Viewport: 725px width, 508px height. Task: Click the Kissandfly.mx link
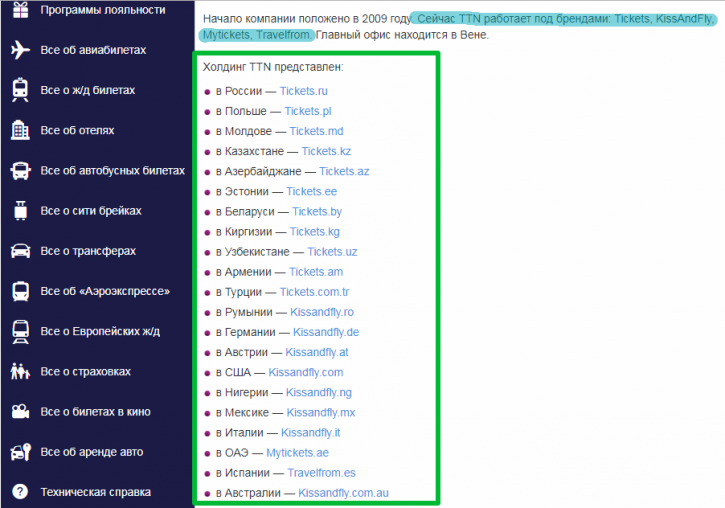(x=321, y=413)
